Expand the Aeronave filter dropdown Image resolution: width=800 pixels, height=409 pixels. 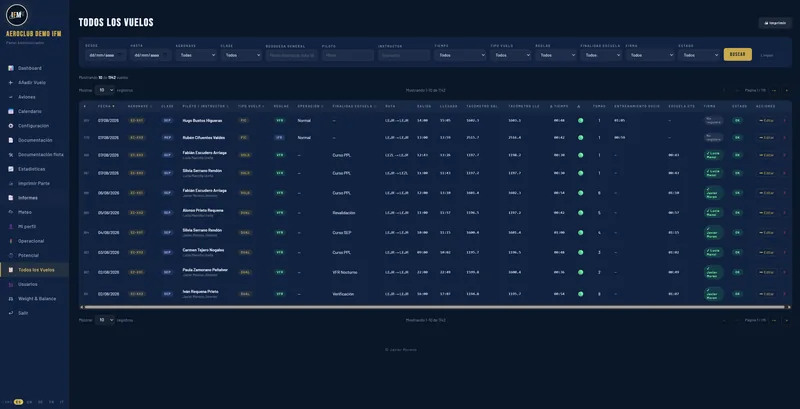tap(196, 55)
